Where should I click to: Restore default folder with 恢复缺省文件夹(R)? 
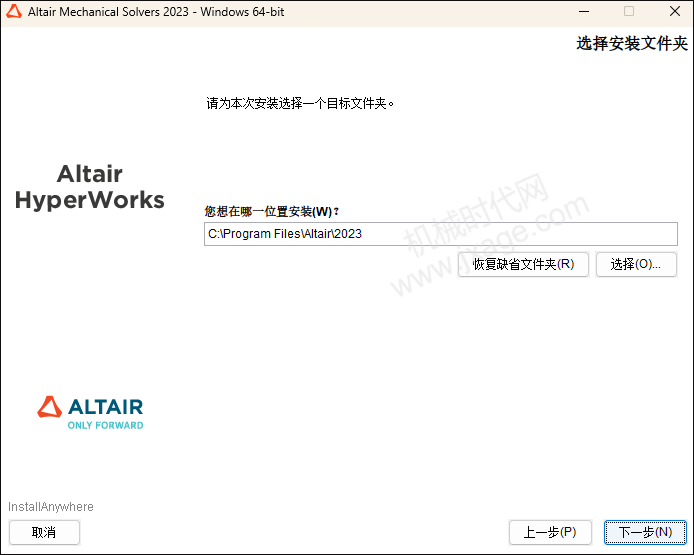pyautogui.click(x=523, y=264)
